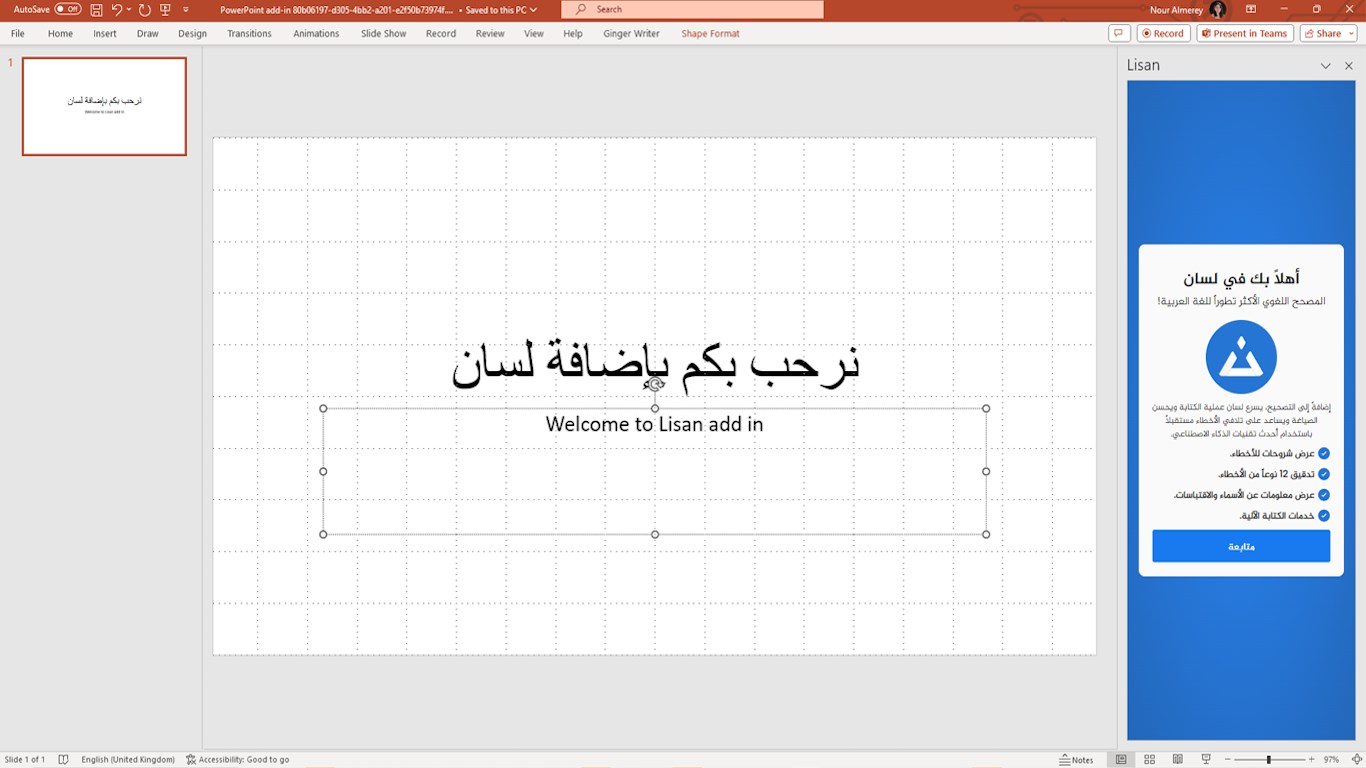Screen dimensions: 1366x768
Task: Click the Lisan logo circle
Action: coord(1241,357)
